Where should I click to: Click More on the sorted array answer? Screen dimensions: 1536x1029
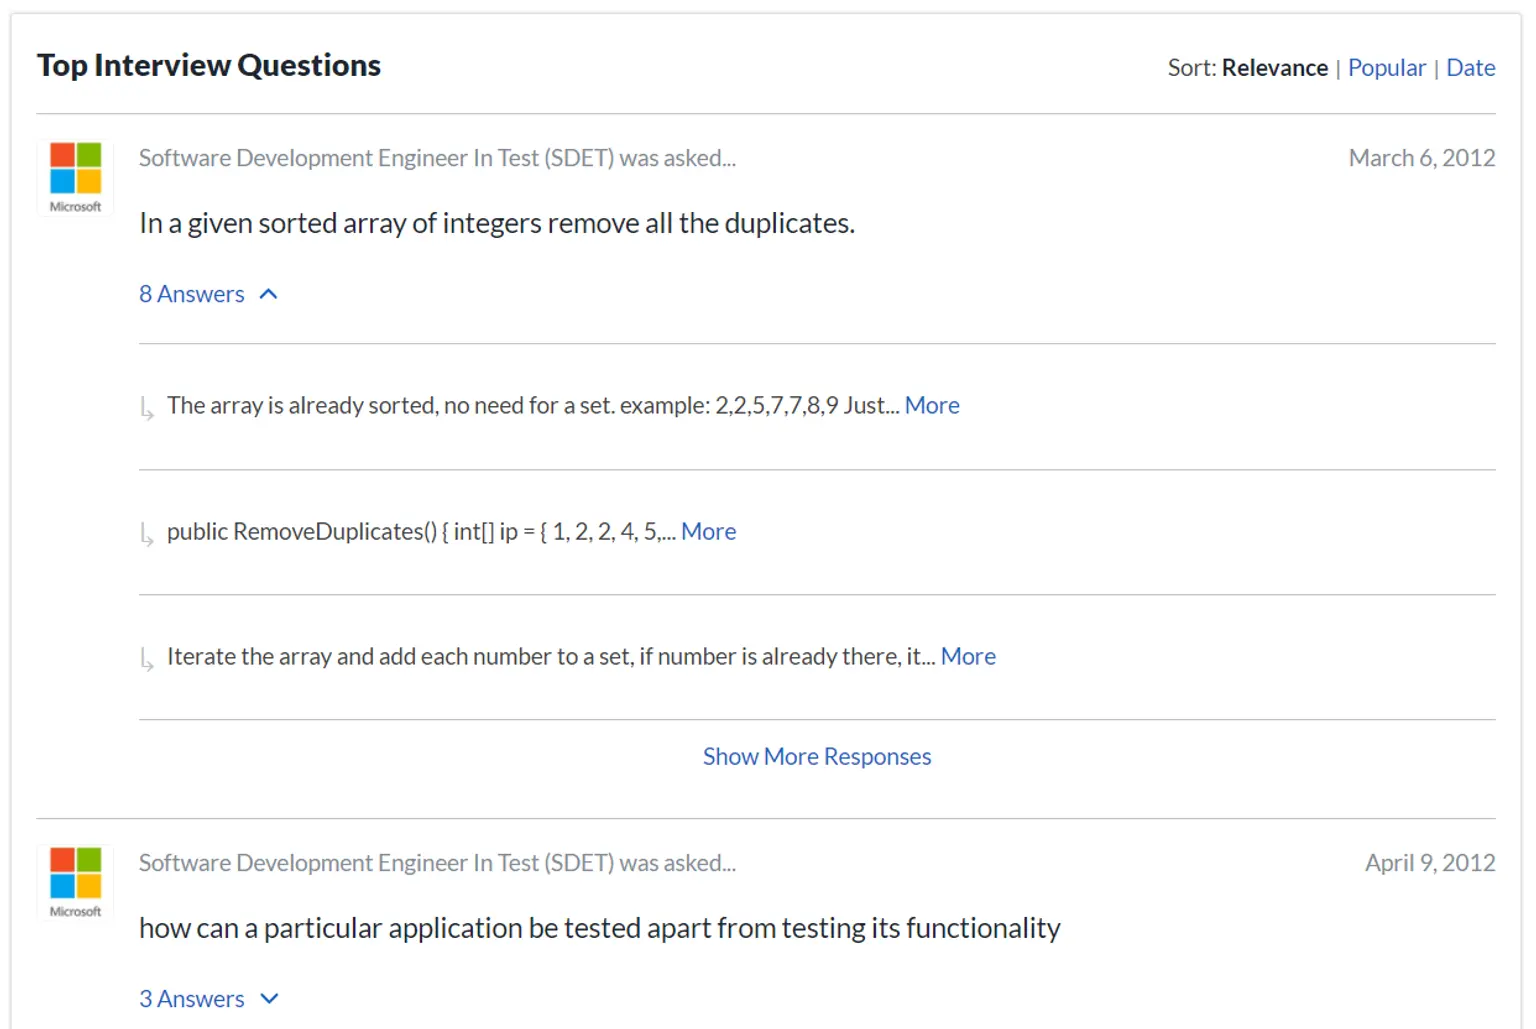pyautogui.click(x=932, y=405)
